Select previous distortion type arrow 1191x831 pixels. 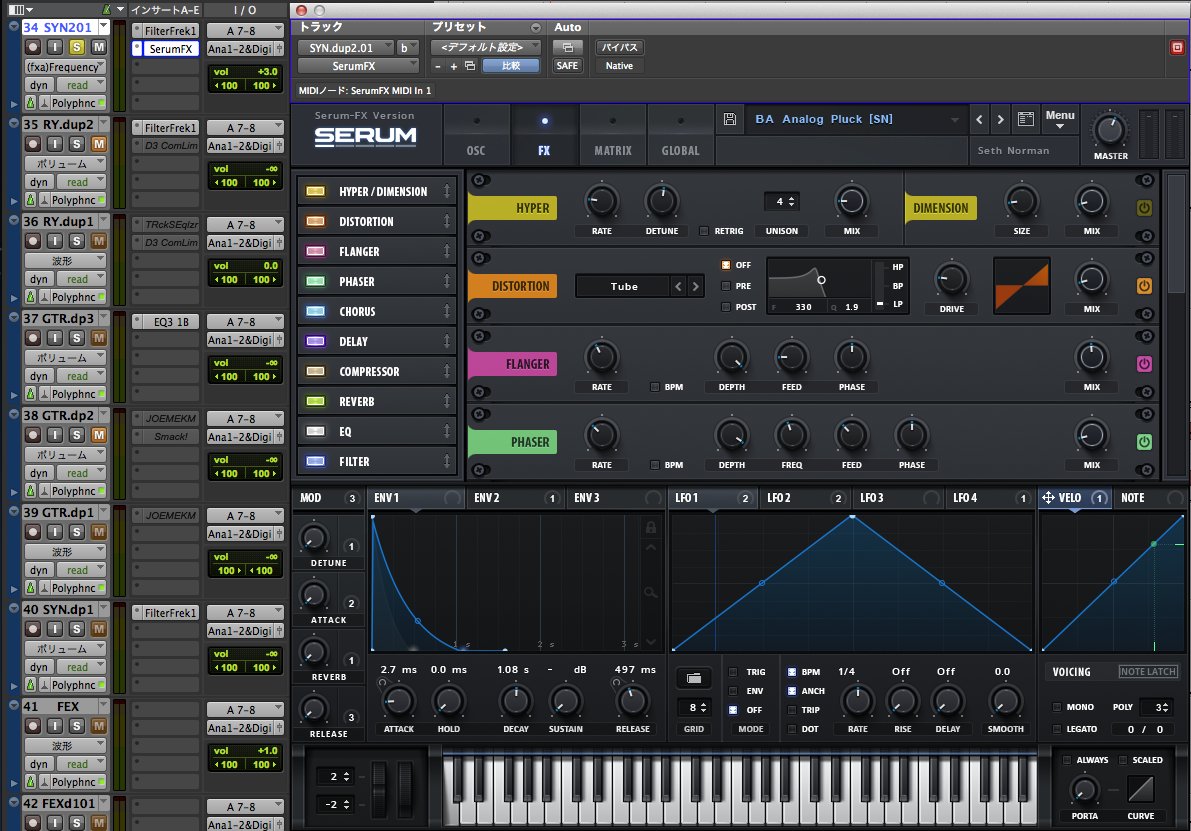[679, 286]
